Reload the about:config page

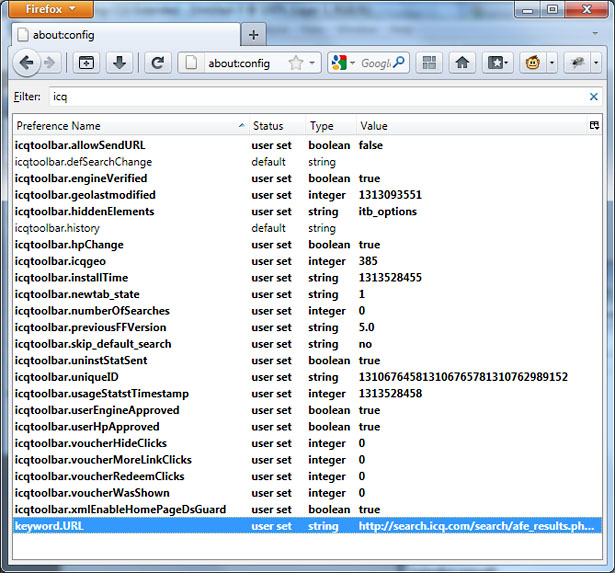(157, 63)
